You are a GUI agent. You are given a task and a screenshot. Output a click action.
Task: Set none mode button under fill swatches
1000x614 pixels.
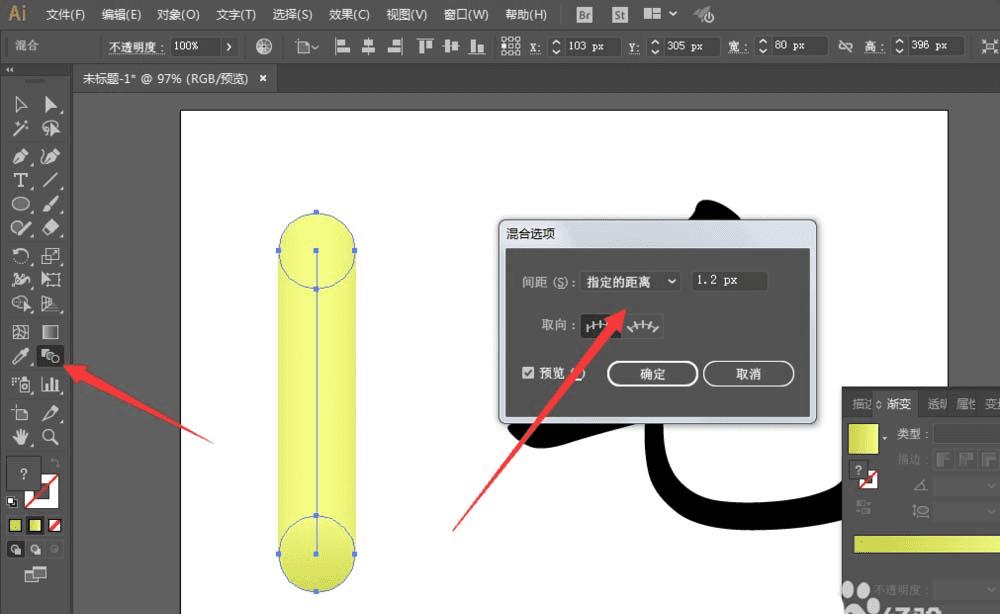[55, 525]
